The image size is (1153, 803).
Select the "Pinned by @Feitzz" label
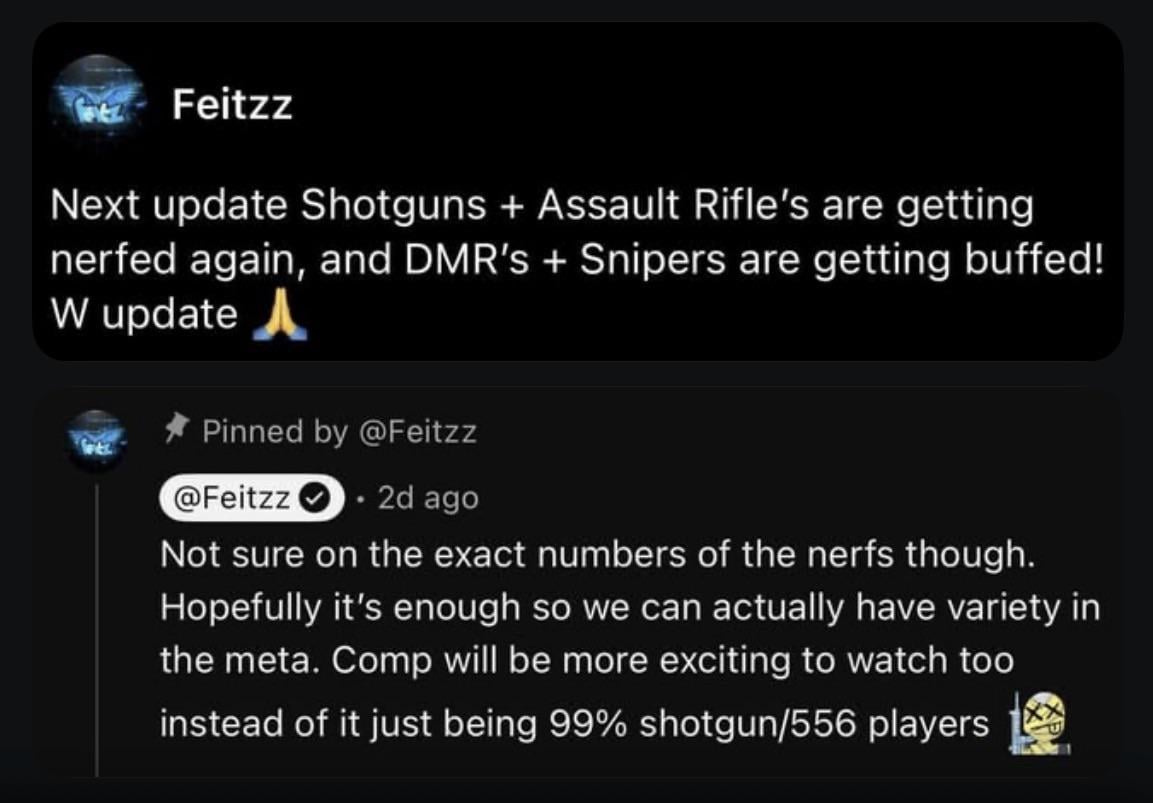(x=339, y=432)
